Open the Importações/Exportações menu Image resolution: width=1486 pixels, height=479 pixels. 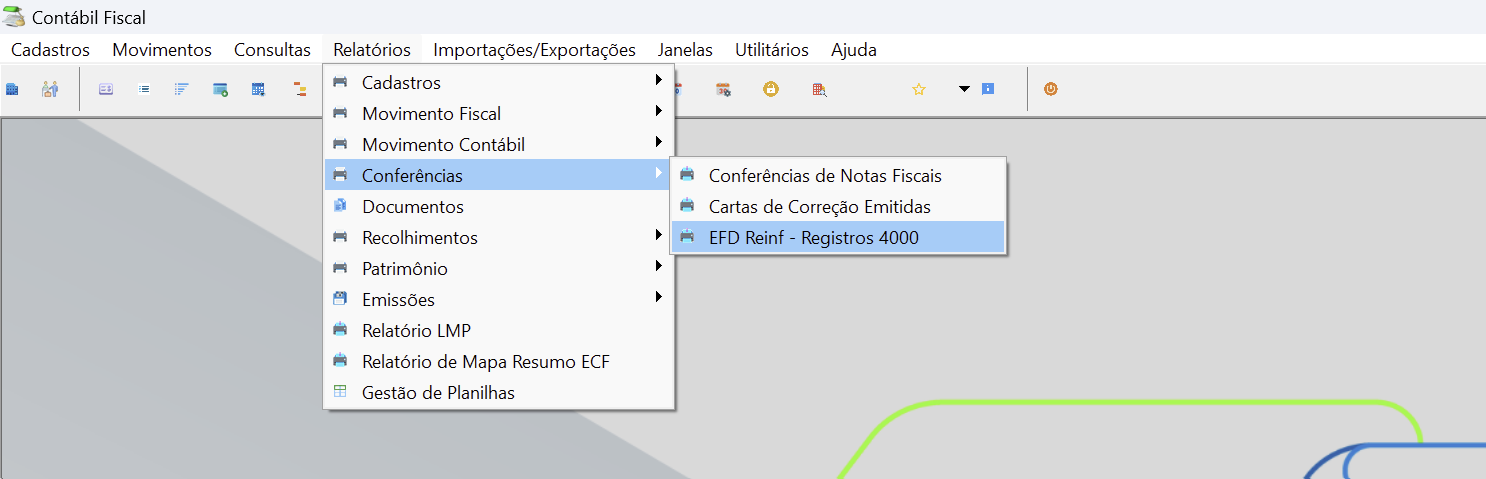[534, 50]
